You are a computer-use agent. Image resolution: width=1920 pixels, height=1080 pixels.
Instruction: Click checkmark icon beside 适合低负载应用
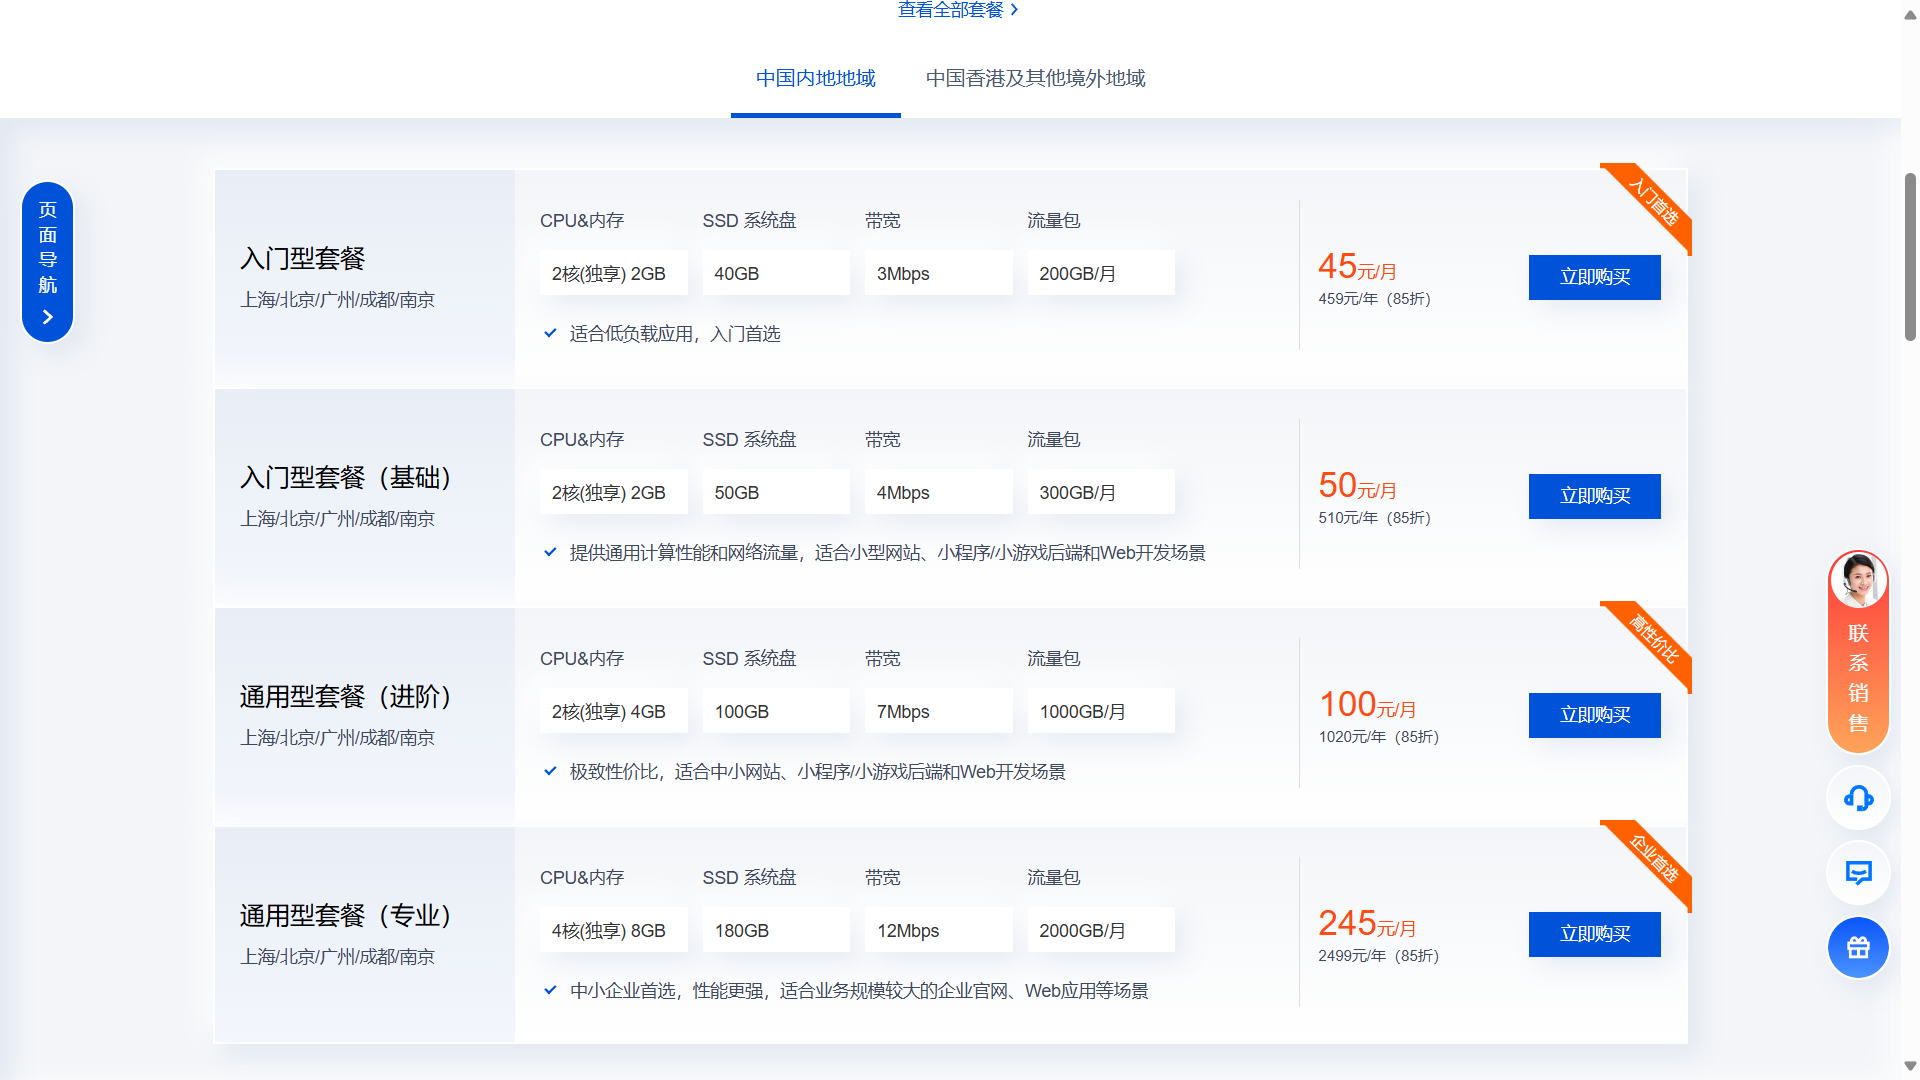[550, 333]
